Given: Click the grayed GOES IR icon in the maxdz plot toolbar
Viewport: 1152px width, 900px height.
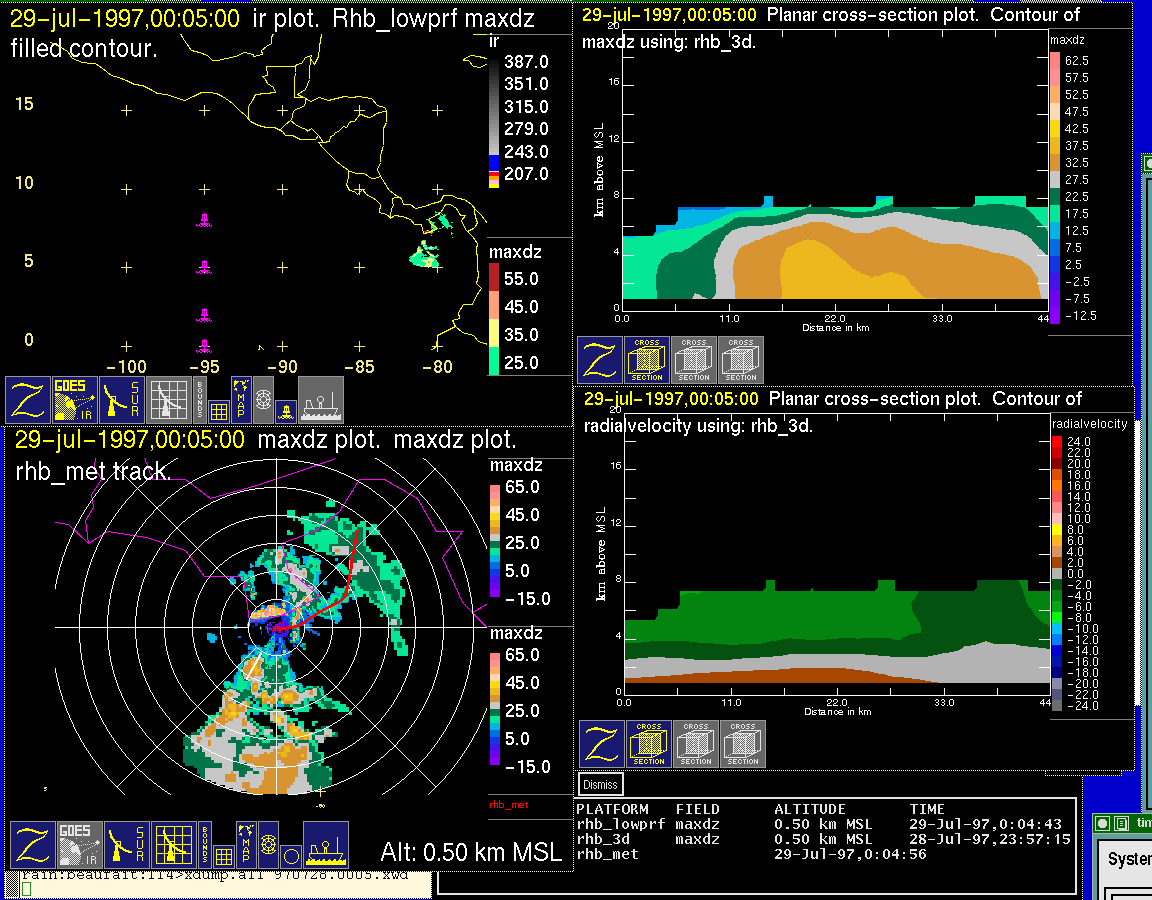Looking at the screenshot, I should (78, 845).
